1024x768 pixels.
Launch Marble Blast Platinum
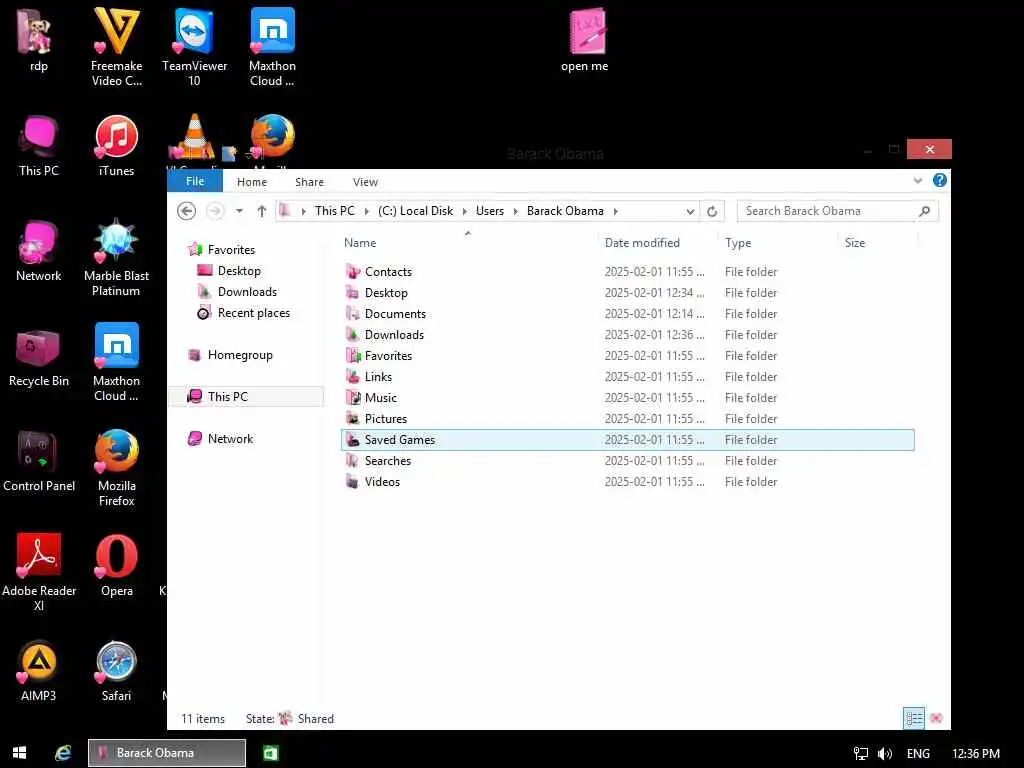point(116,258)
